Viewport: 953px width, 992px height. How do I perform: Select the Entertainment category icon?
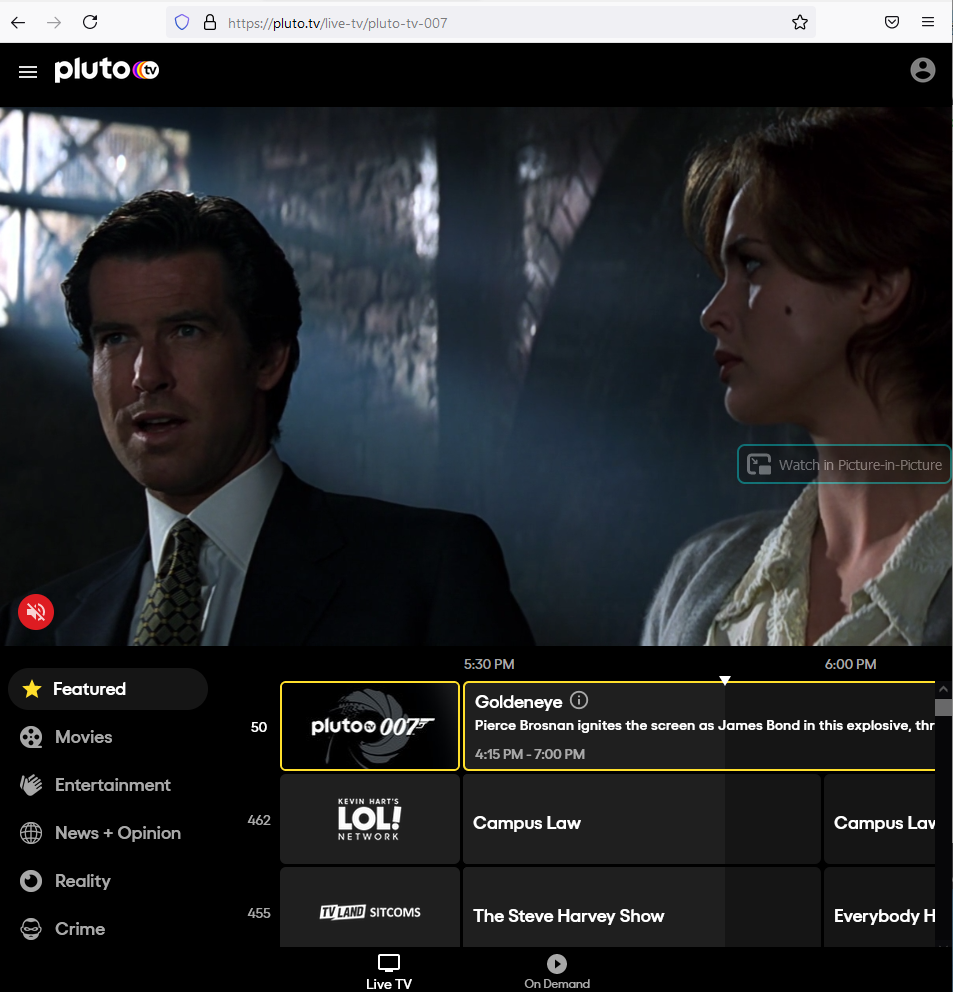(x=30, y=784)
